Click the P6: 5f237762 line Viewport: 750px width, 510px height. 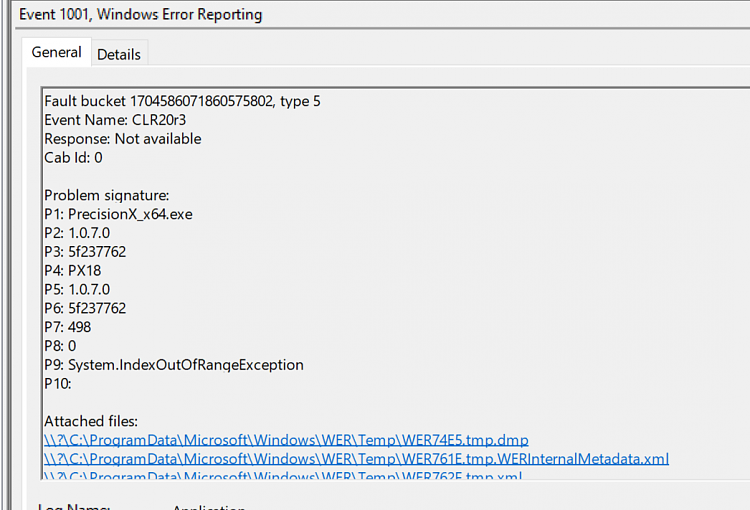click(x=85, y=308)
